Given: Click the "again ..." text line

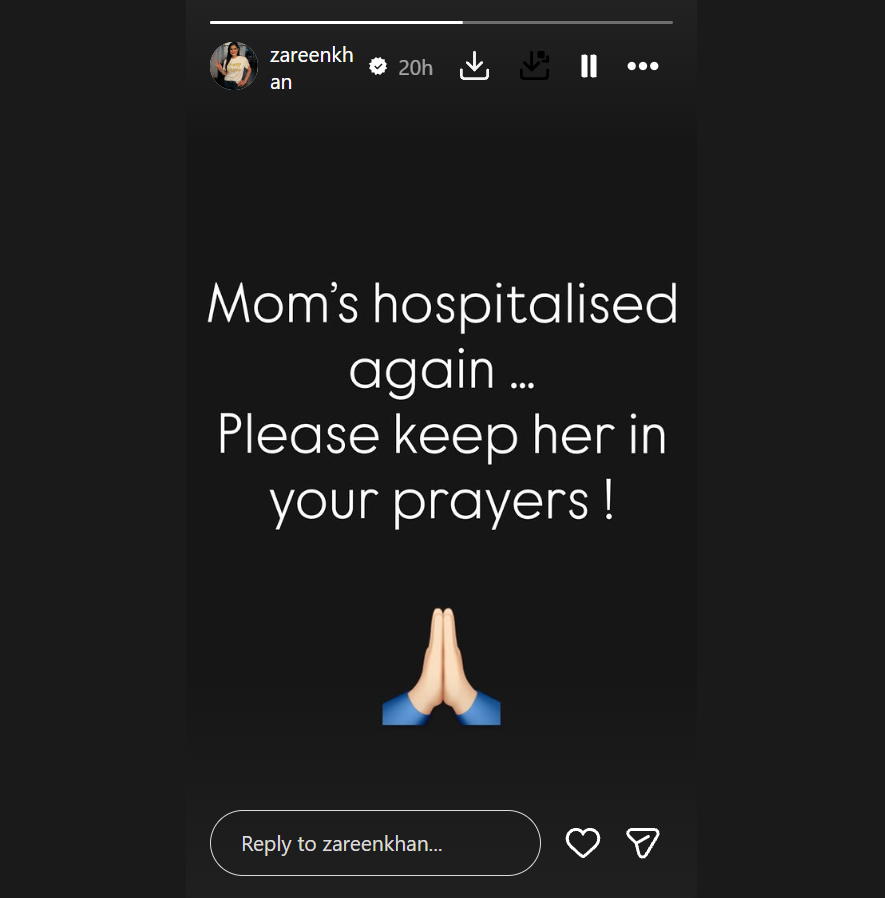Looking at the screenshot, I should tap(442, 371).
